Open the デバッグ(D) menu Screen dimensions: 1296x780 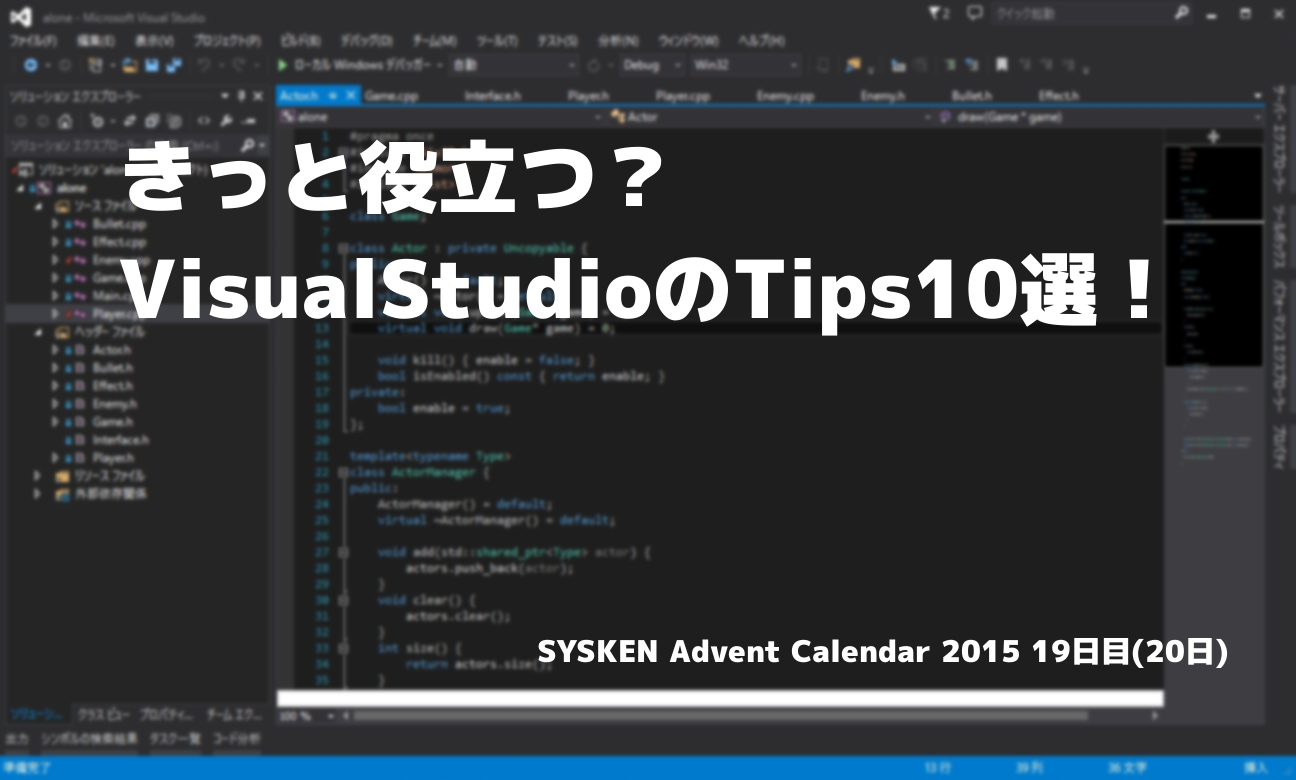[x=366, y=40]
